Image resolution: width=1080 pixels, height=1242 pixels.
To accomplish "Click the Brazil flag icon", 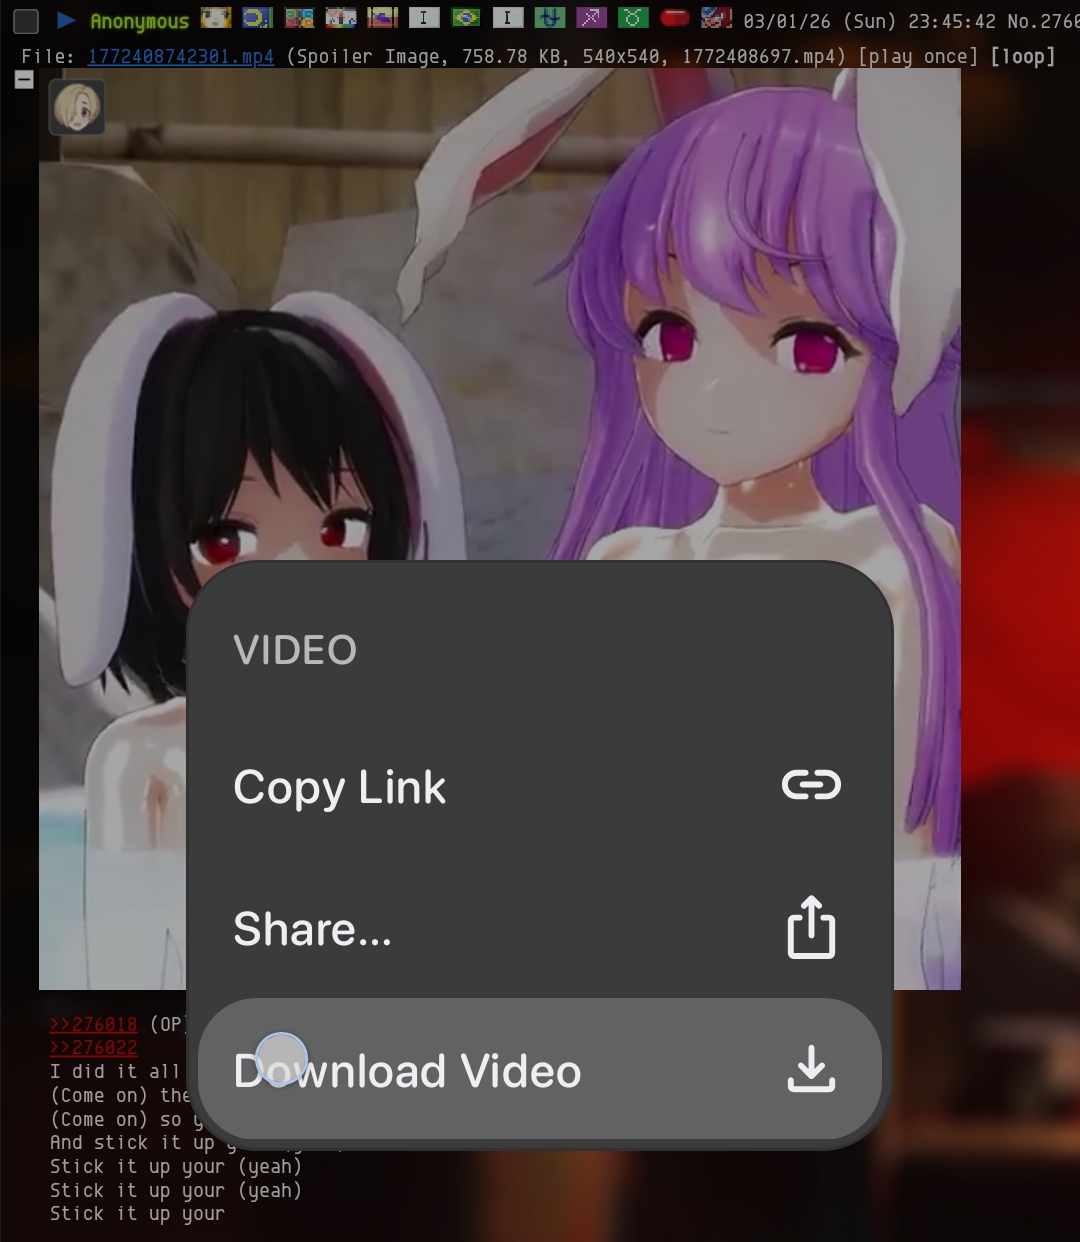I will [x=465, y=18].
